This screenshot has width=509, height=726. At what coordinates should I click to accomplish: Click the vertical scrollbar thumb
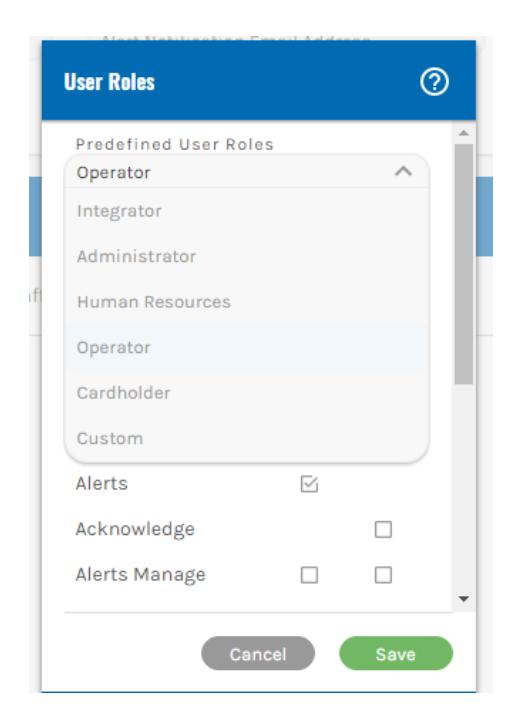coord(464,264)
